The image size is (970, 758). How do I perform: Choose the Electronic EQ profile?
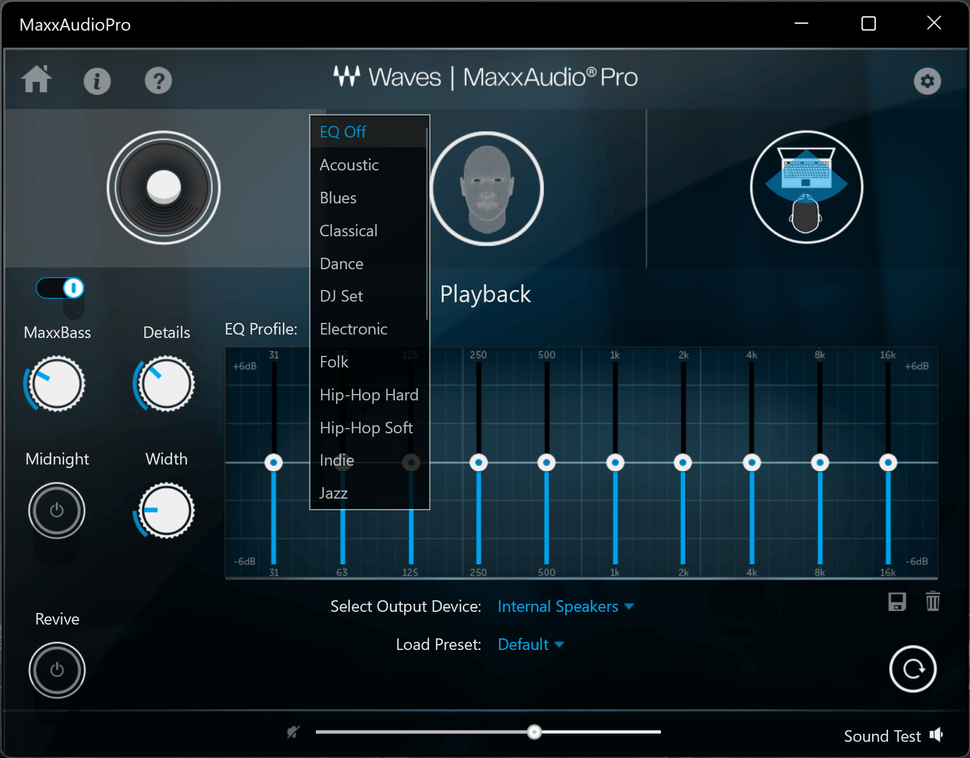coord(368,329)
